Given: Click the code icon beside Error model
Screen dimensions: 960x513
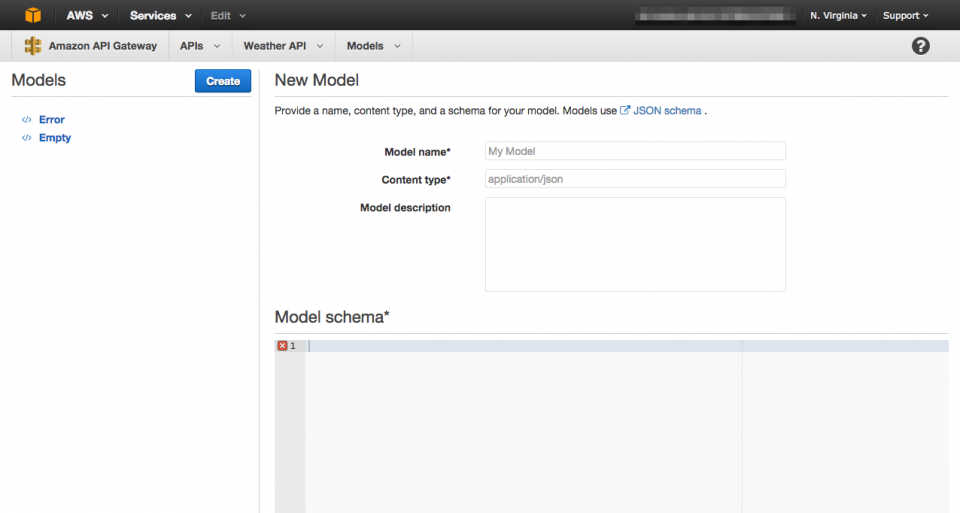Looking at the screenshot, I should pos(26,120).
